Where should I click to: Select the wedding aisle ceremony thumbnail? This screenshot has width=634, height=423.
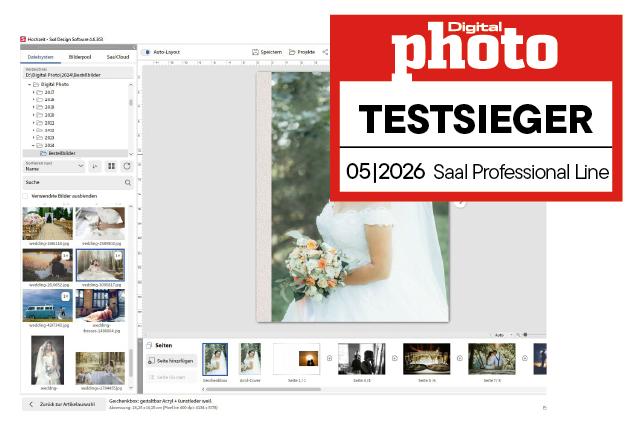48,223
